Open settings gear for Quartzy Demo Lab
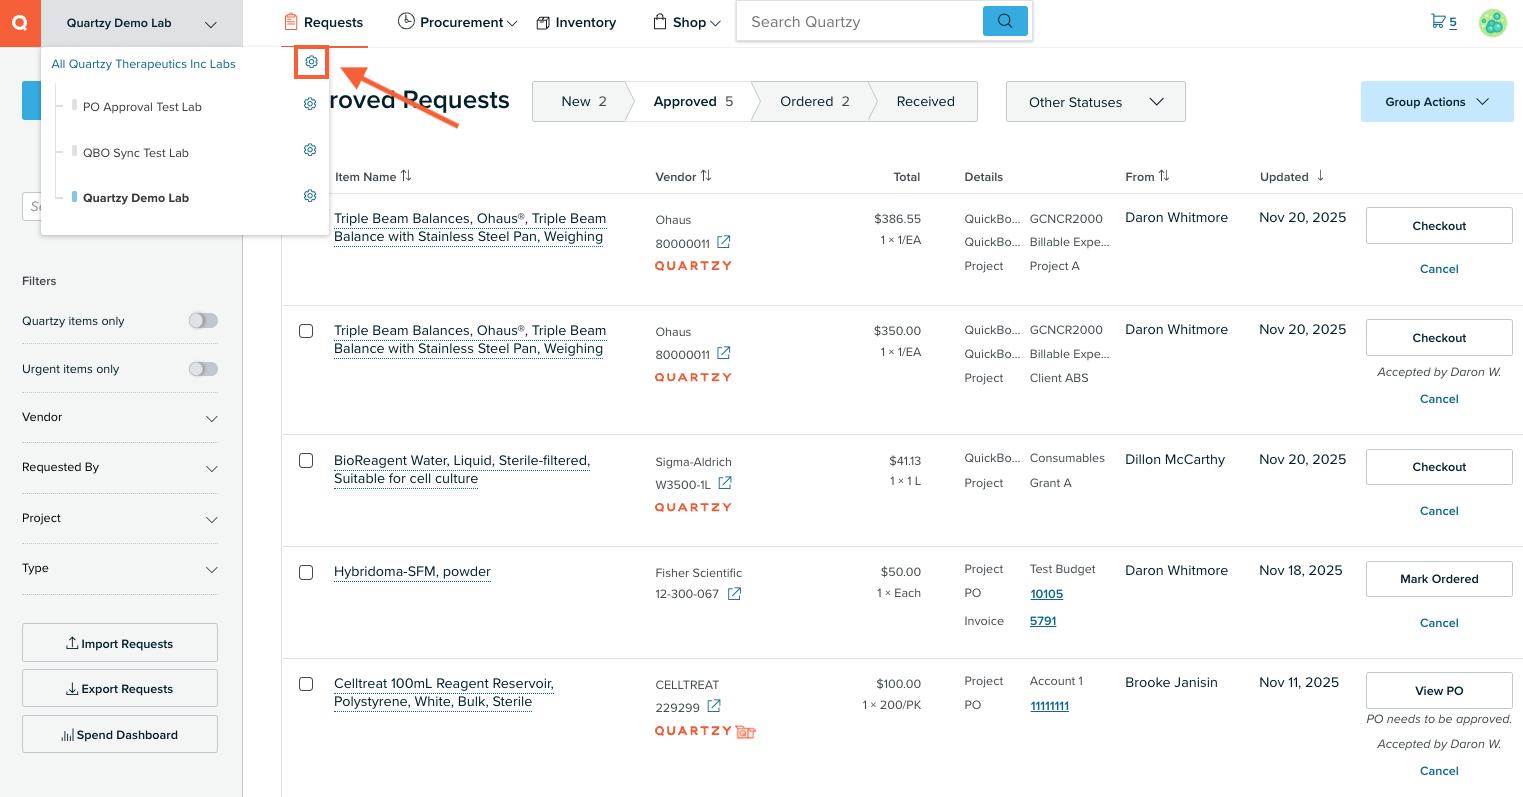 pyautogui.click(x=310, y=196)
